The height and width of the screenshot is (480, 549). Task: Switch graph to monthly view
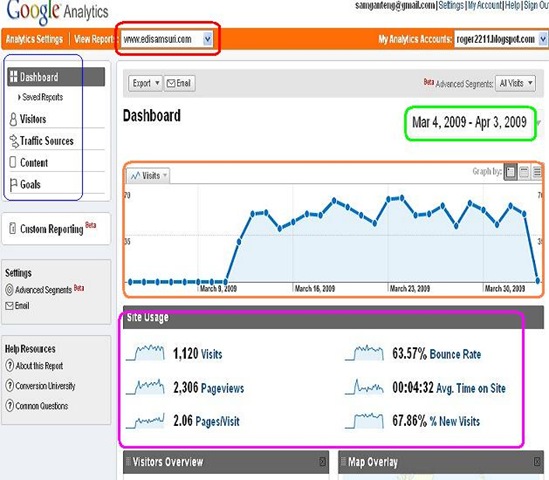537,172
